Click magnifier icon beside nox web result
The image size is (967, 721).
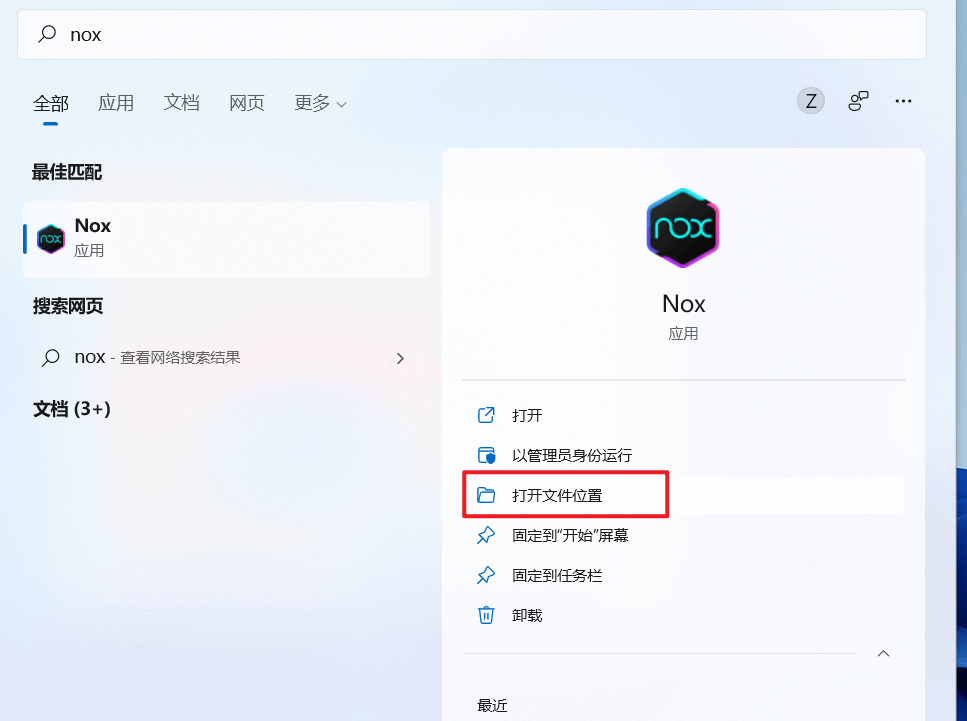(x=51, y=358)
